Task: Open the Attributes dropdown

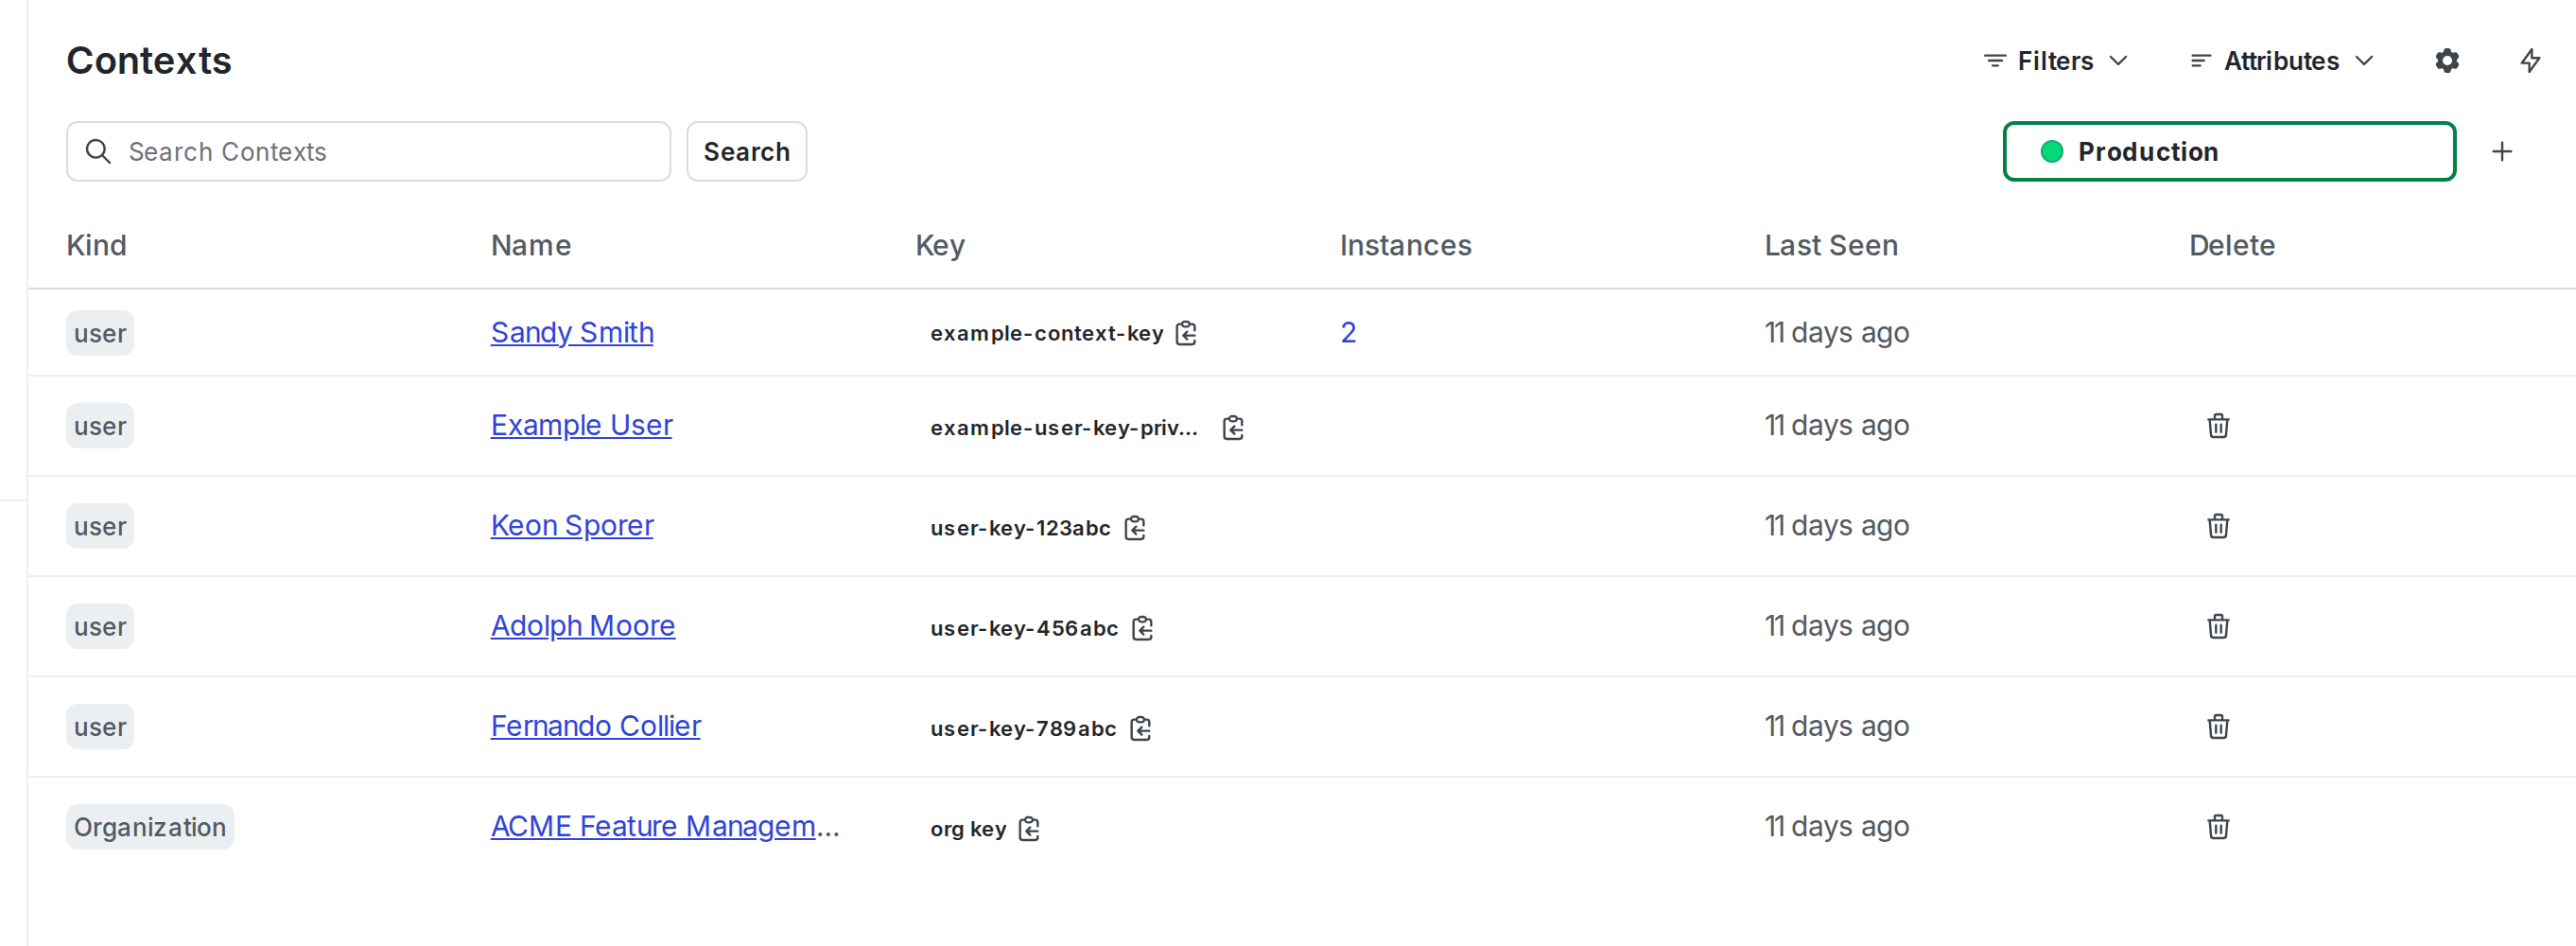Action: 2281,60
